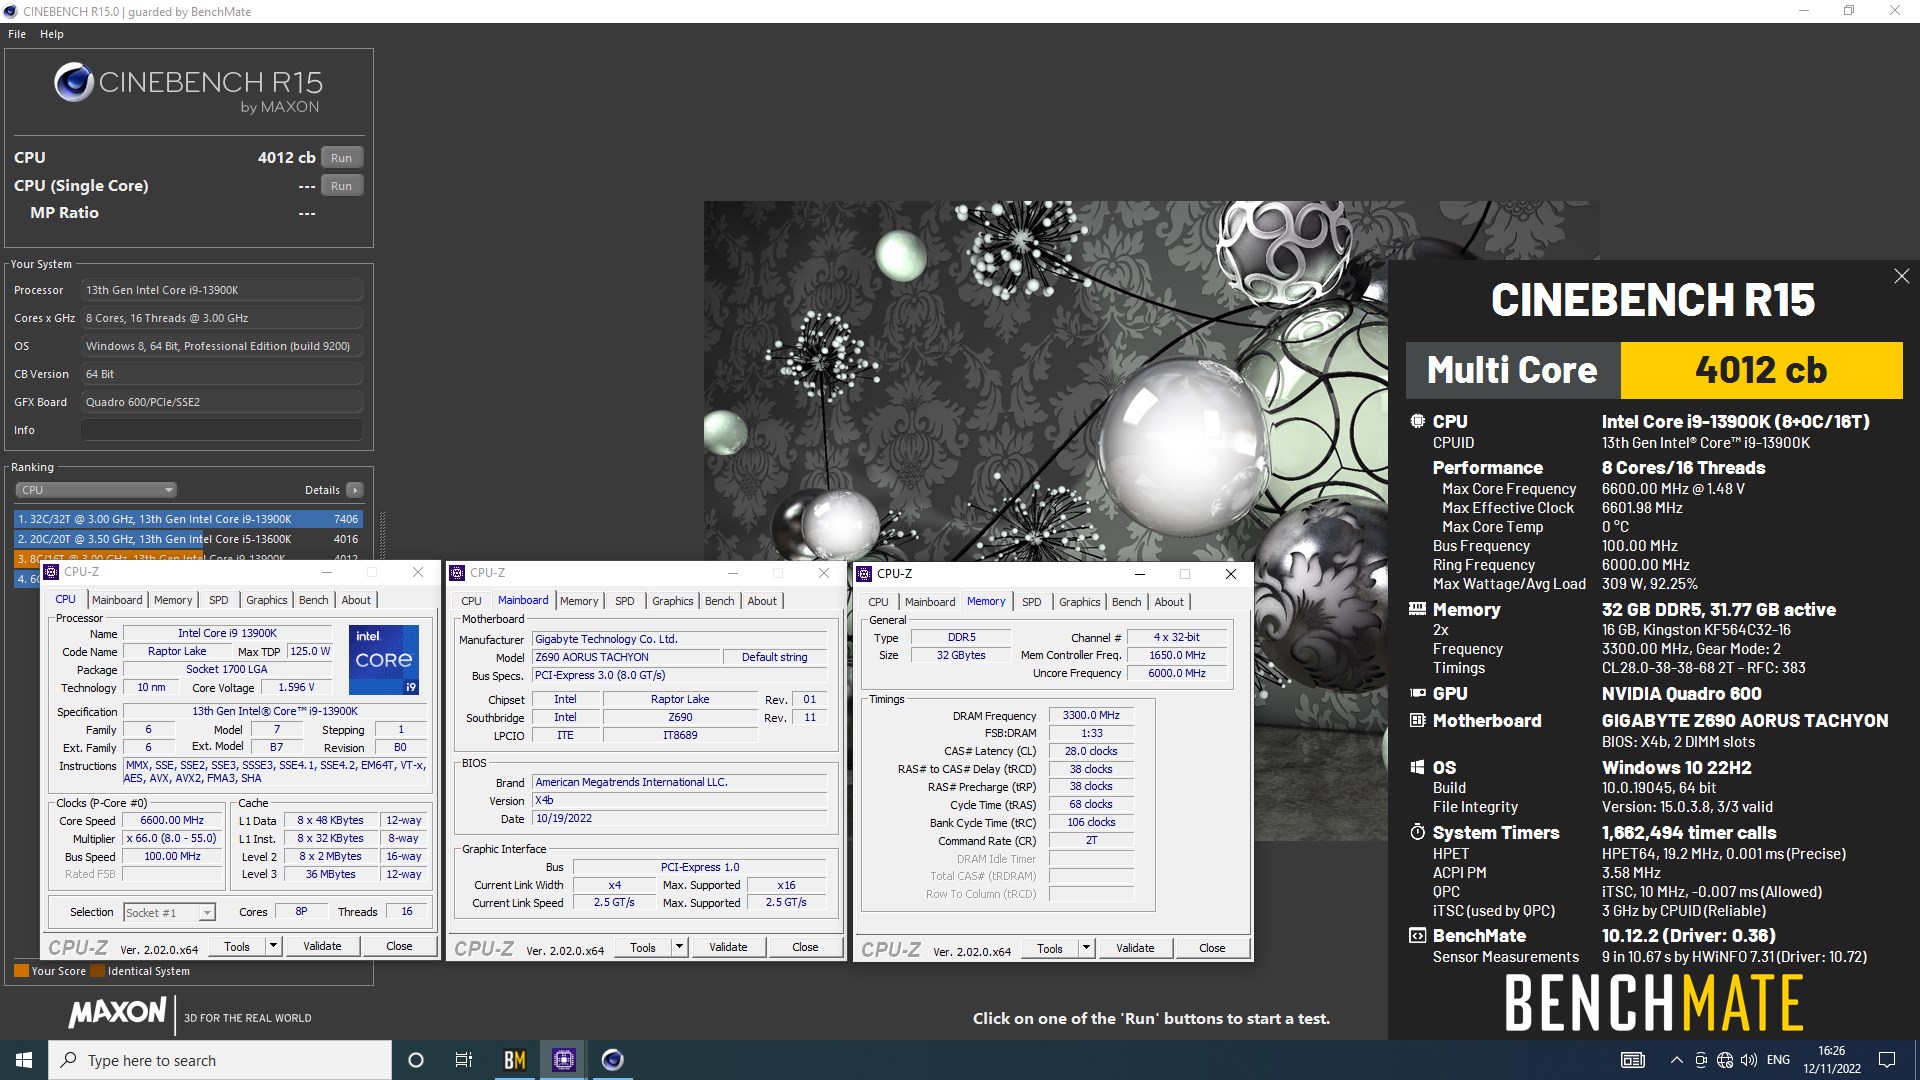Expand Tools dropdown in CPU-Z Memory window
This screenshot has height=1080, width=1920.
[1086, 948]
